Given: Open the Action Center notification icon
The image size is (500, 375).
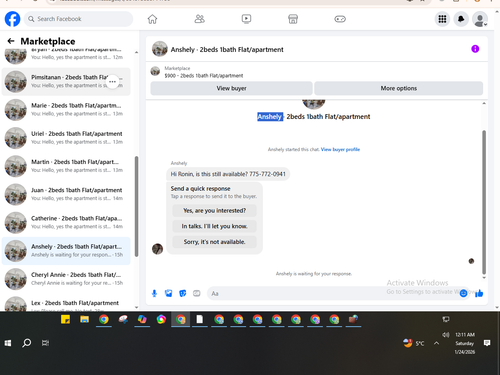Looking at the screenshot, I should 487,343.
